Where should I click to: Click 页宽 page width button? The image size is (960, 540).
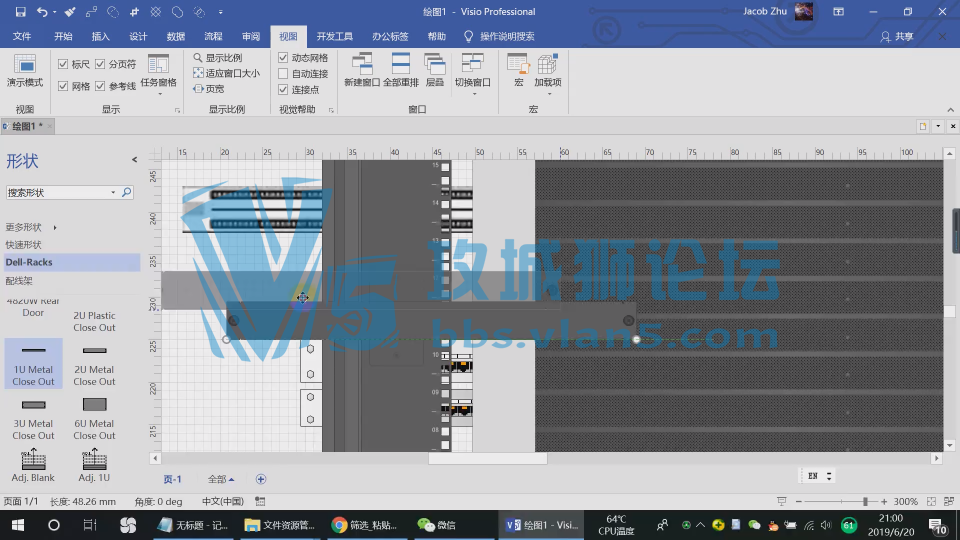click(x=209, y=89)
